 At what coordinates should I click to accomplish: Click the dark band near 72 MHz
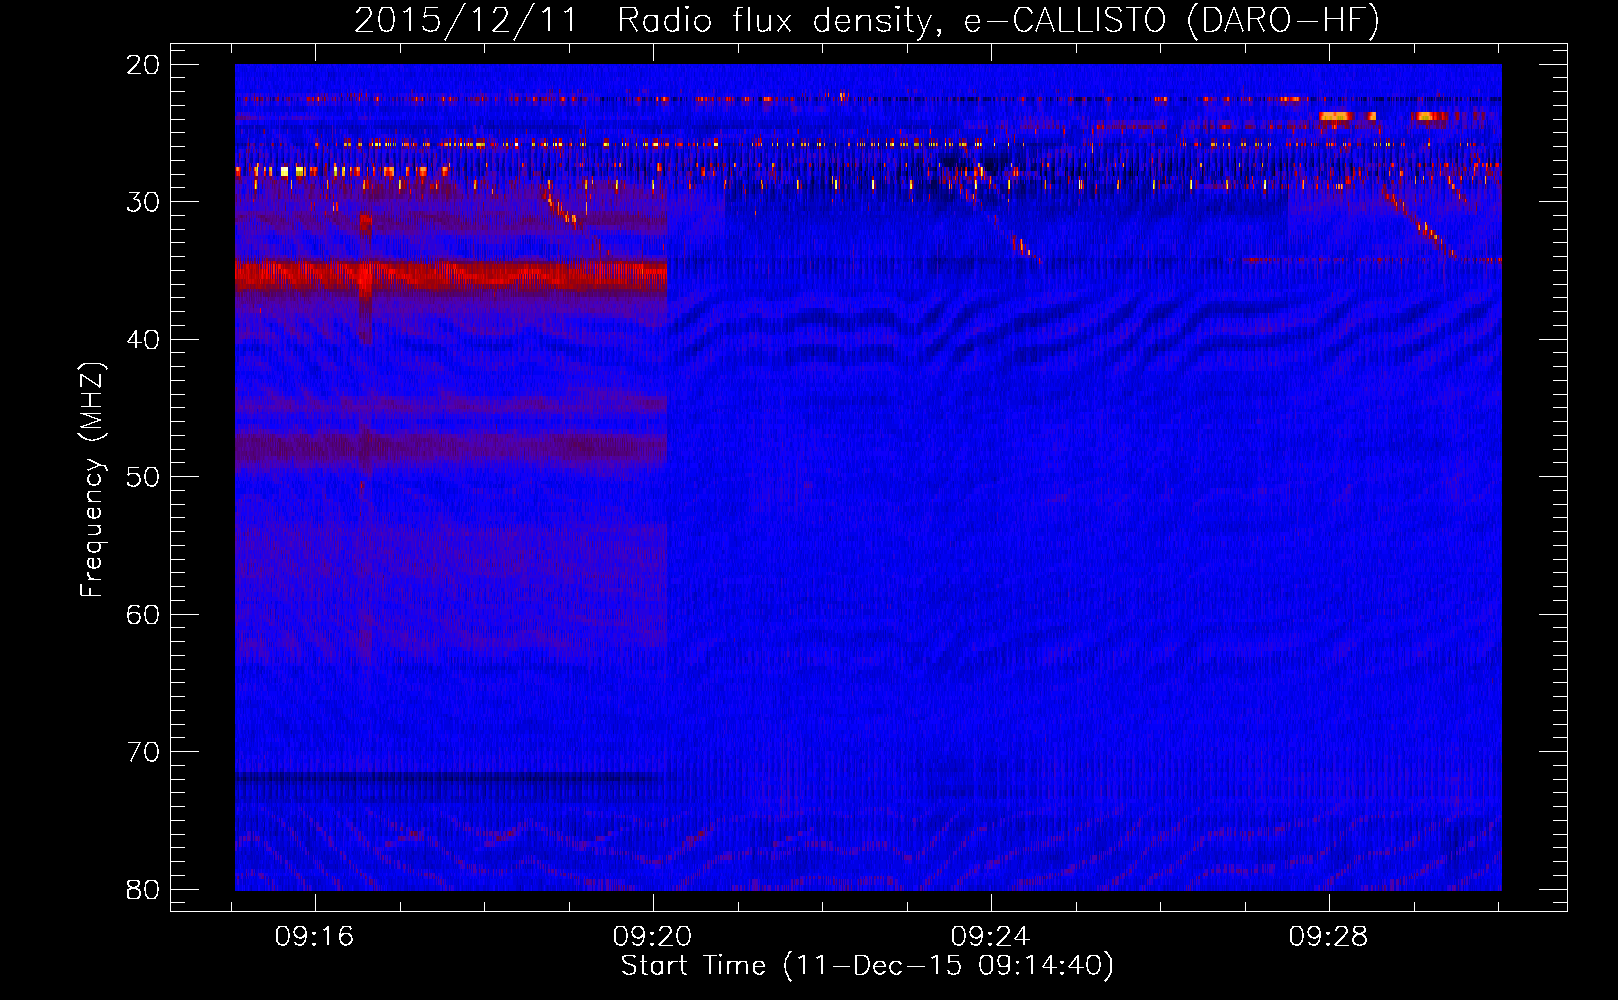tap(451, 776)
